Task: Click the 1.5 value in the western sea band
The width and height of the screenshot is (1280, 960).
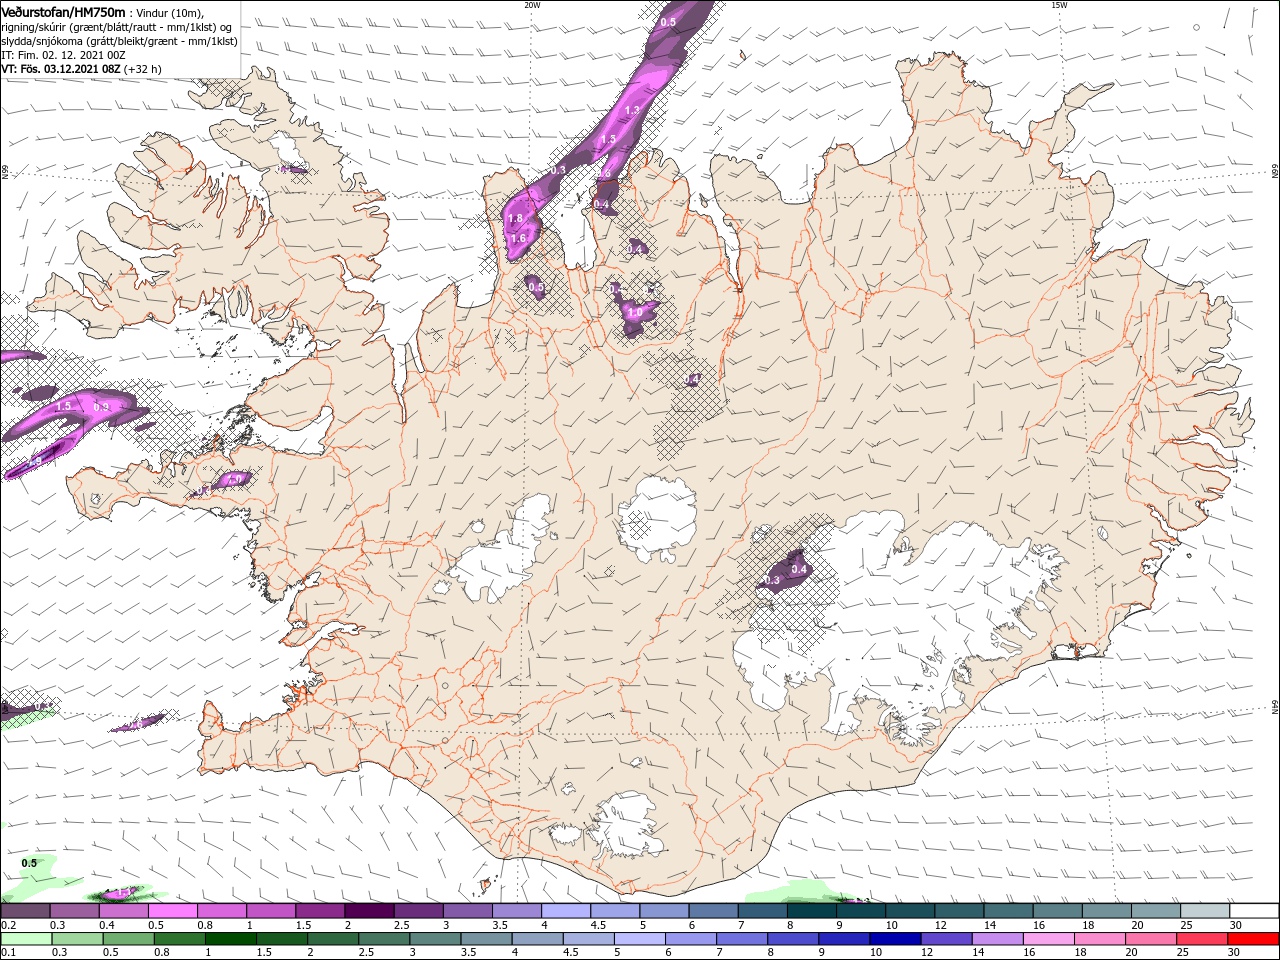Action: (64, 407)
